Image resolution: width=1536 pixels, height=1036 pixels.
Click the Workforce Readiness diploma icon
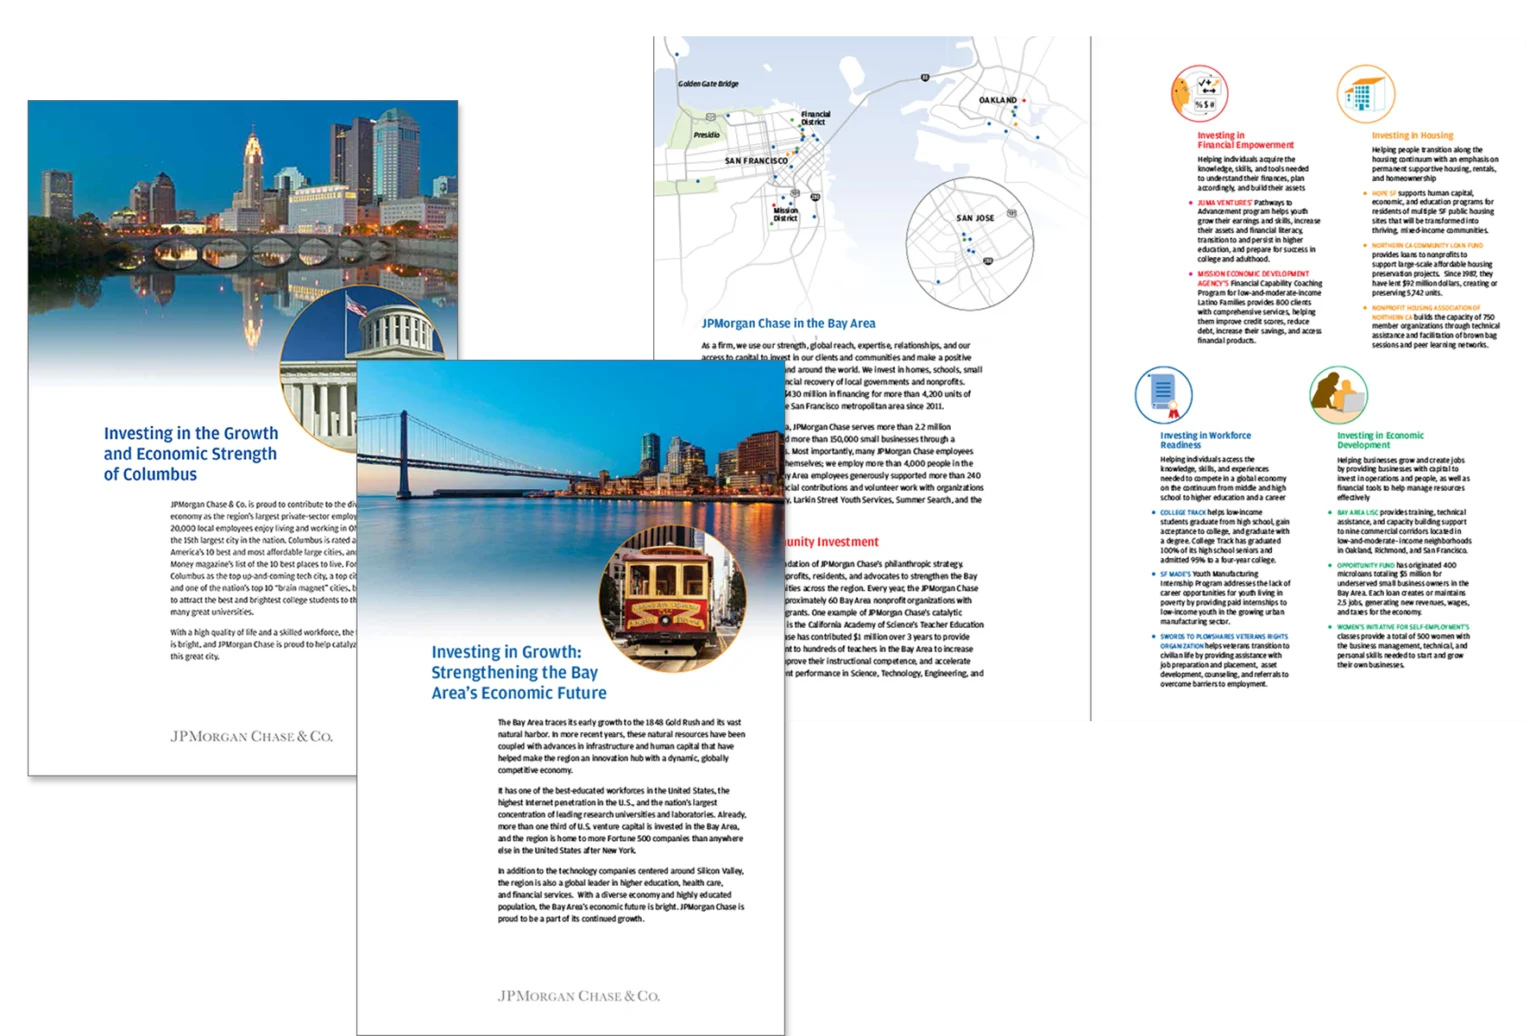coord(1163,395)
